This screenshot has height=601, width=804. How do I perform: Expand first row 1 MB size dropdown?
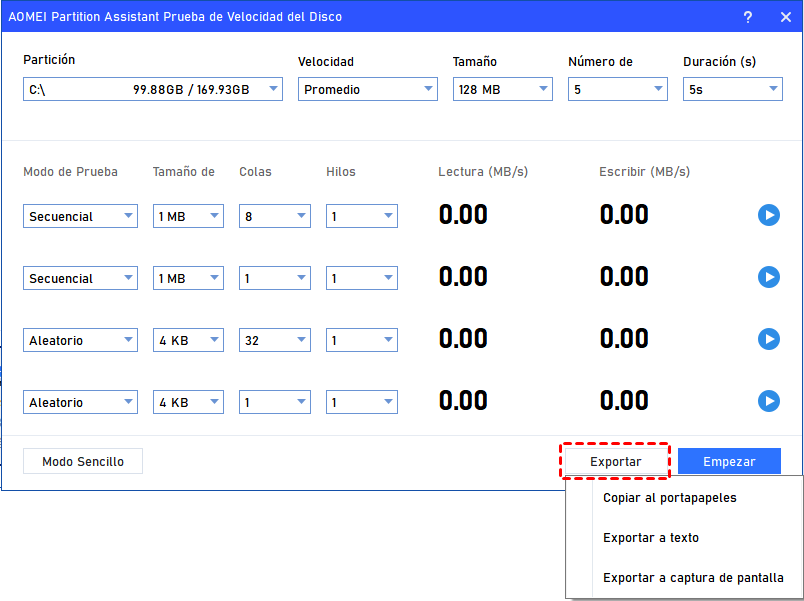click(188, 216)
